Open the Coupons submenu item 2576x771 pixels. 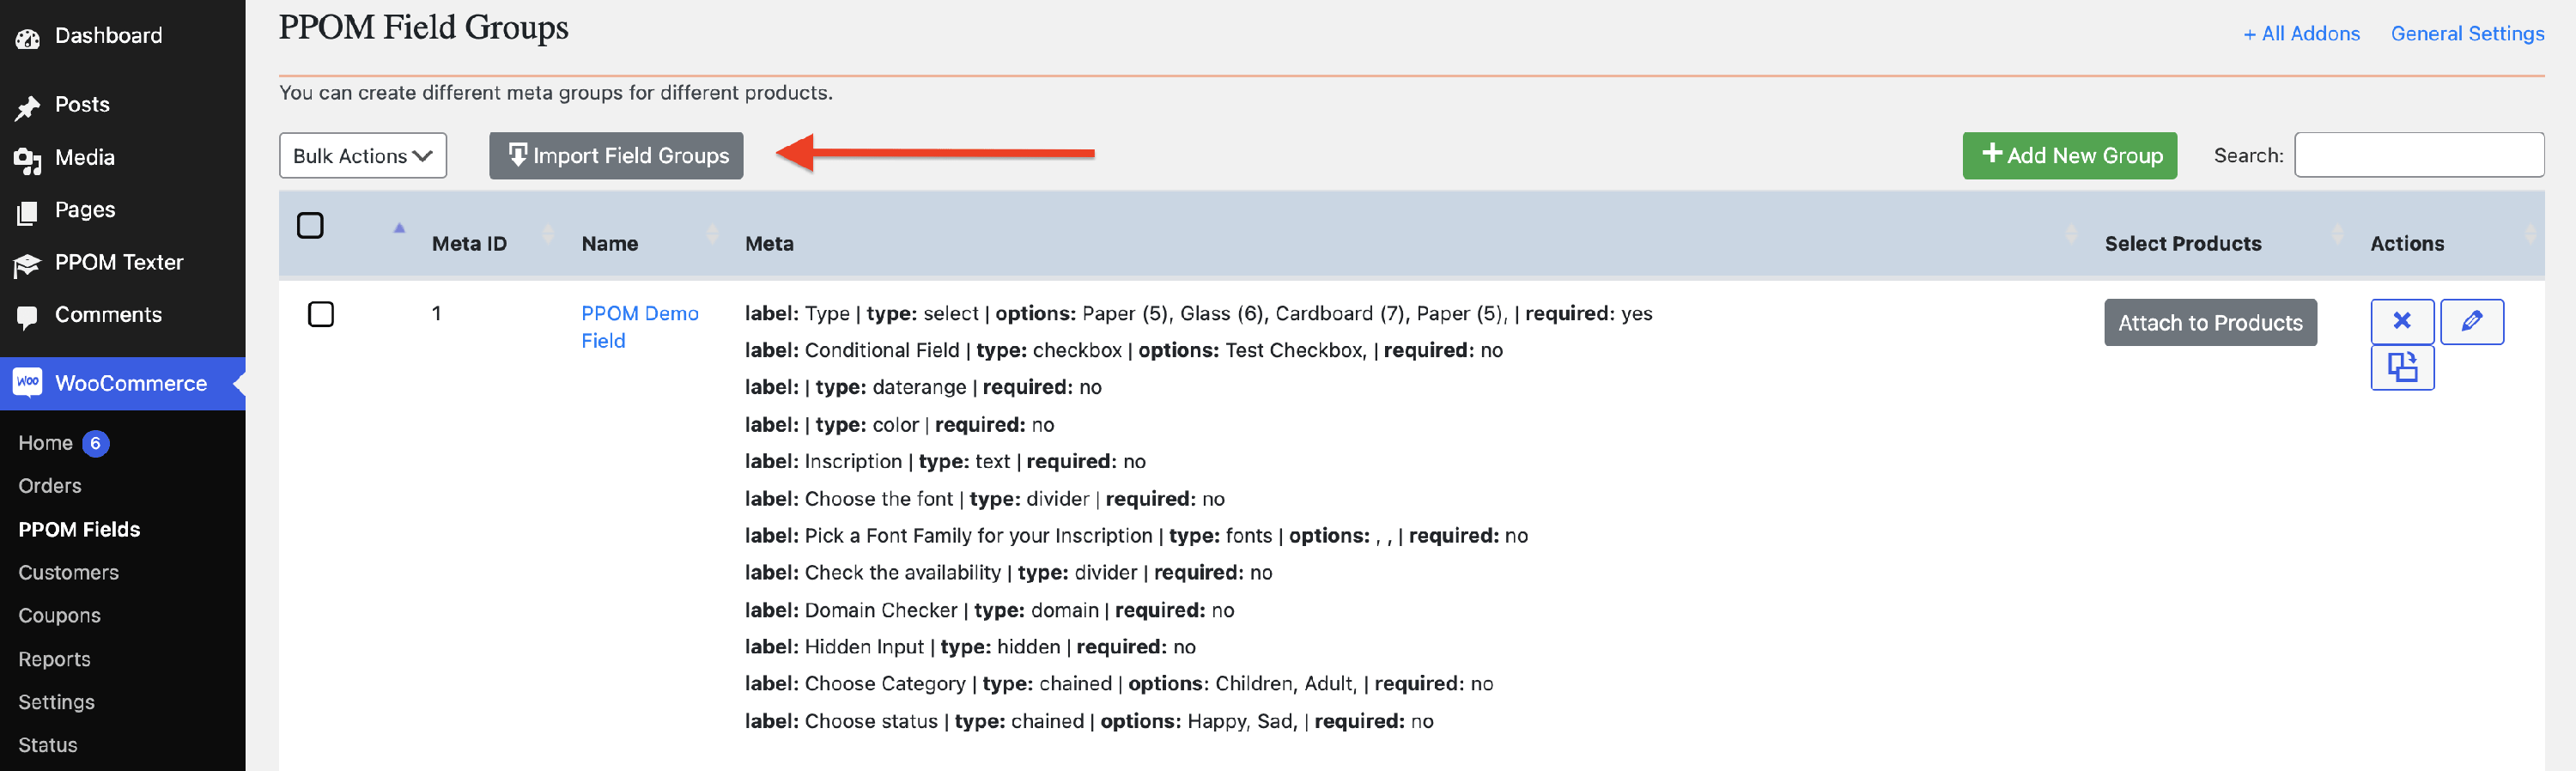pyautogui.click(x=59, y=616)
